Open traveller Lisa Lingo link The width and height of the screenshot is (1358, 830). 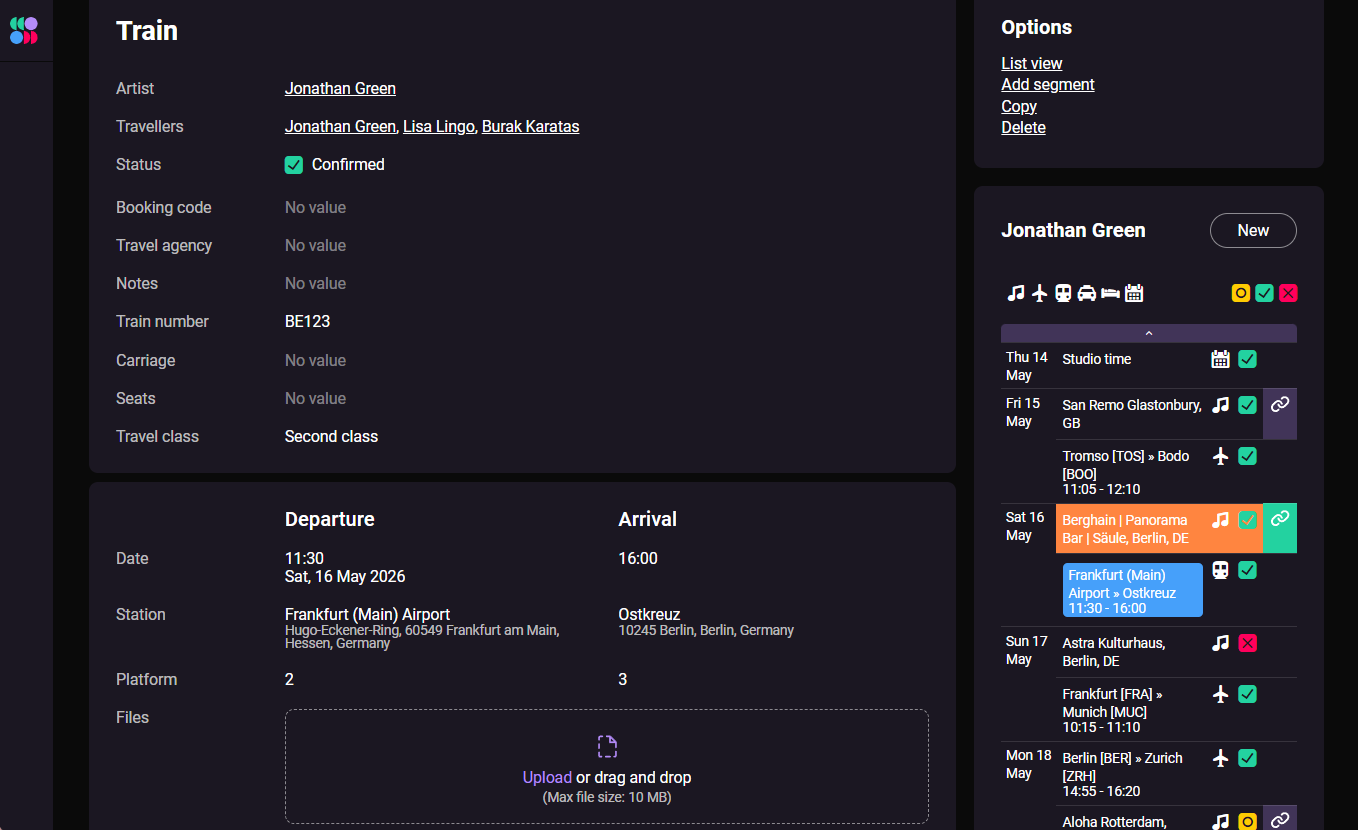[439, 126]
